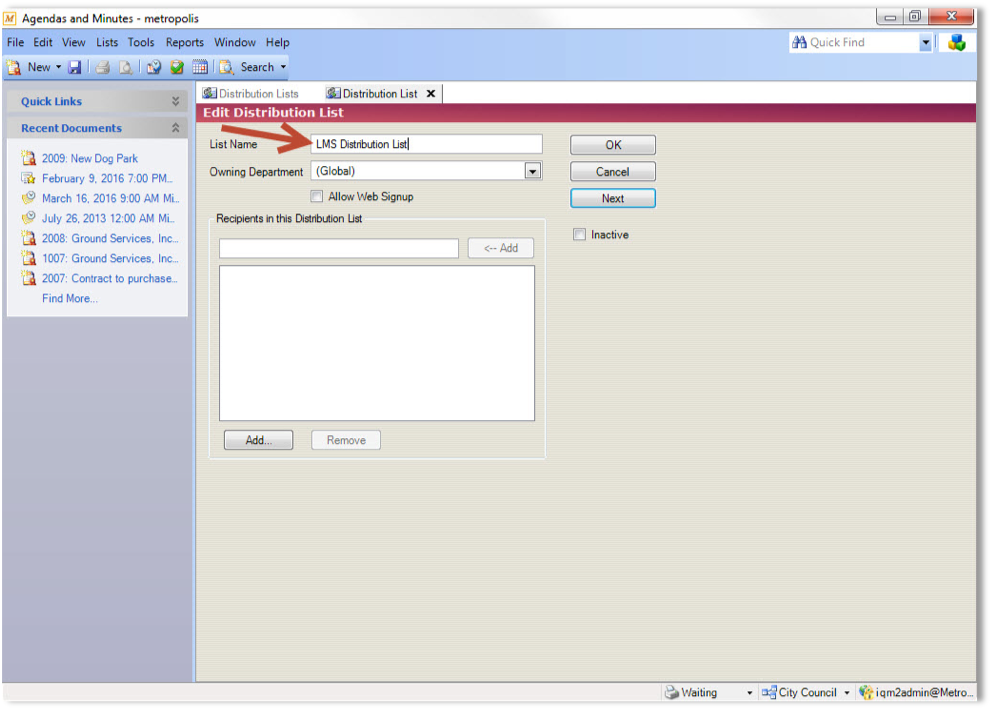Screen dimensions: 991x708
Task: Click the Quick Find search field
Action: point(863,42)
